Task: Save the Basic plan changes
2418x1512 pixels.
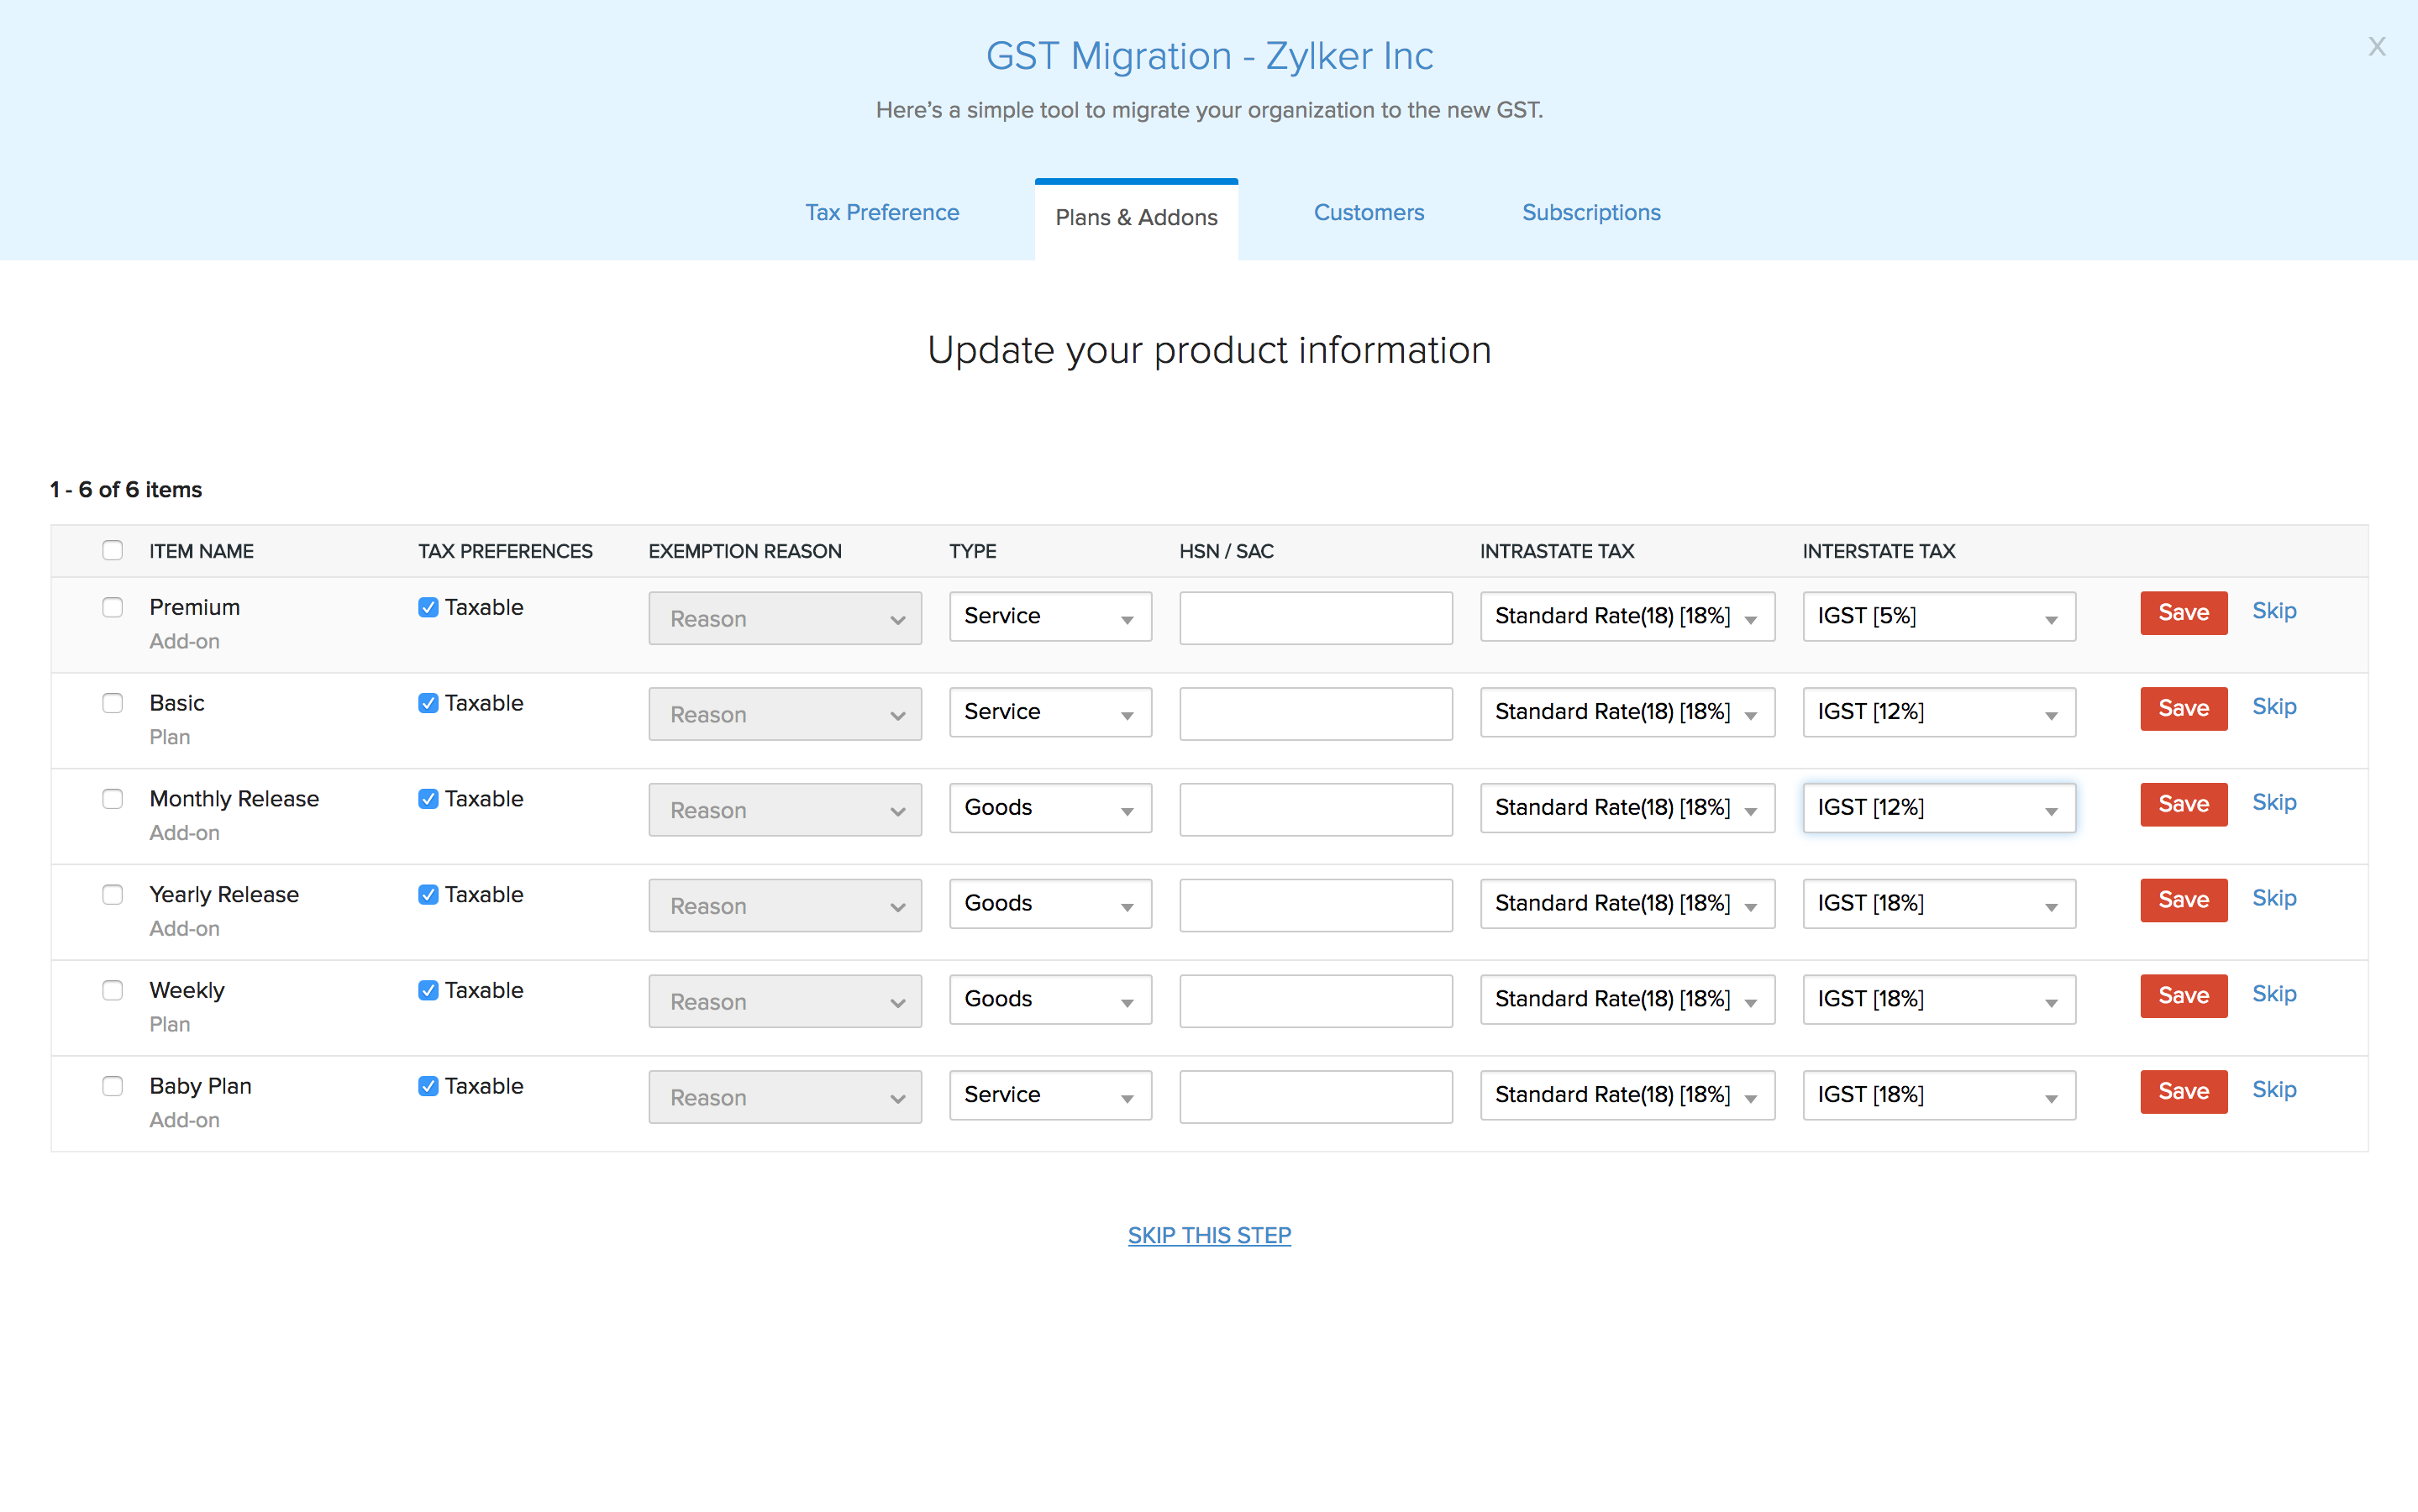Action: [x=2183, y=708]
